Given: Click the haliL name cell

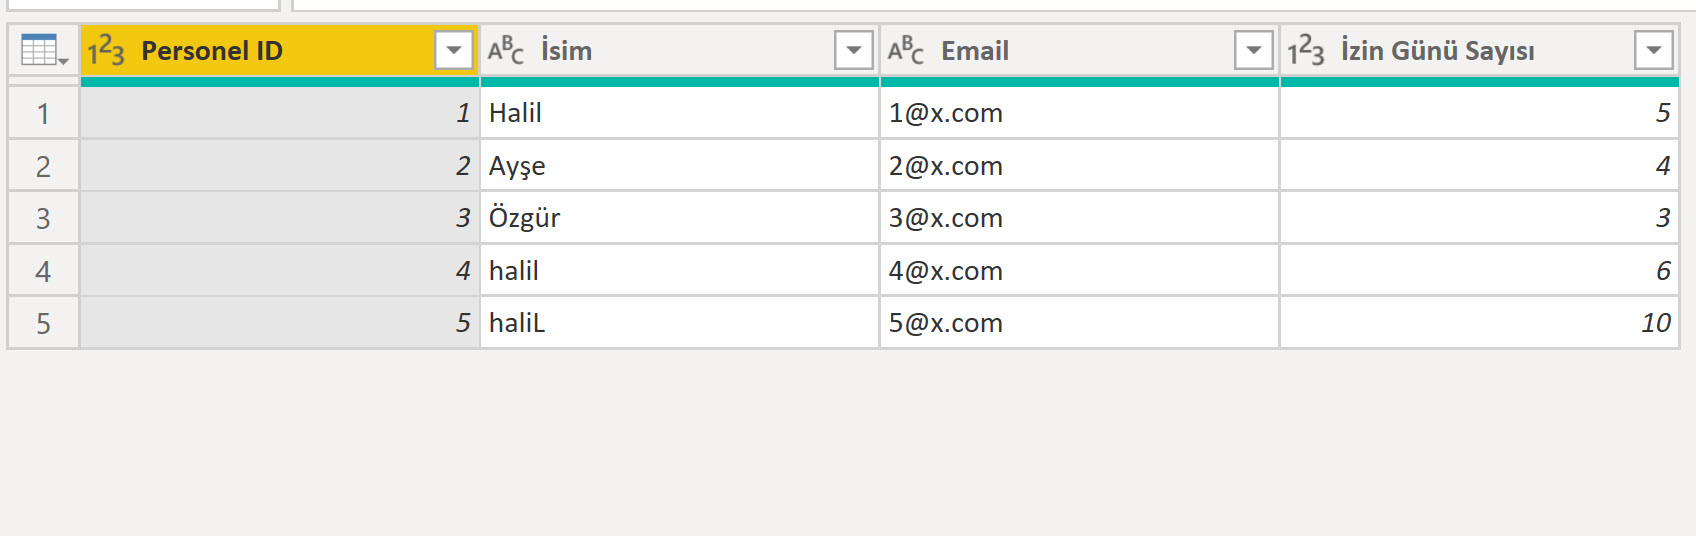Looking at the screenshot, I should 680,323.
